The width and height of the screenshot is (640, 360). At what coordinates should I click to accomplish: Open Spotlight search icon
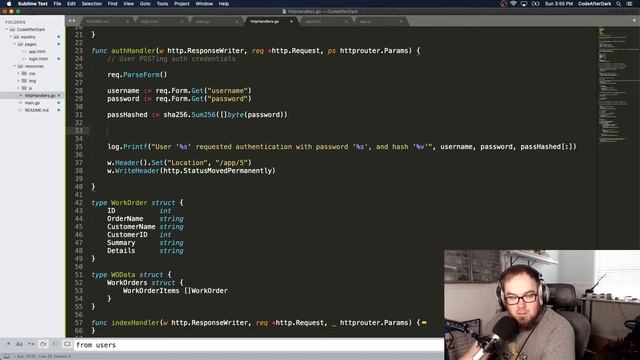coord(619,4)
